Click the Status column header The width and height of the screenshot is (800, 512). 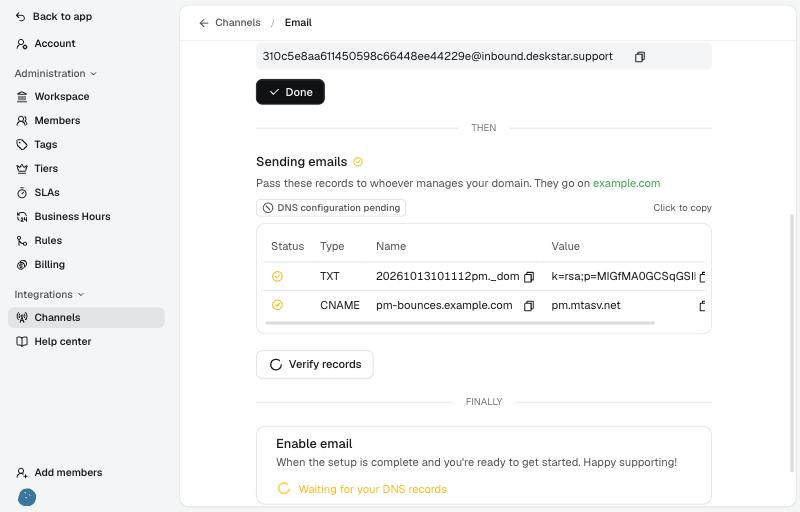pos(287,246)
